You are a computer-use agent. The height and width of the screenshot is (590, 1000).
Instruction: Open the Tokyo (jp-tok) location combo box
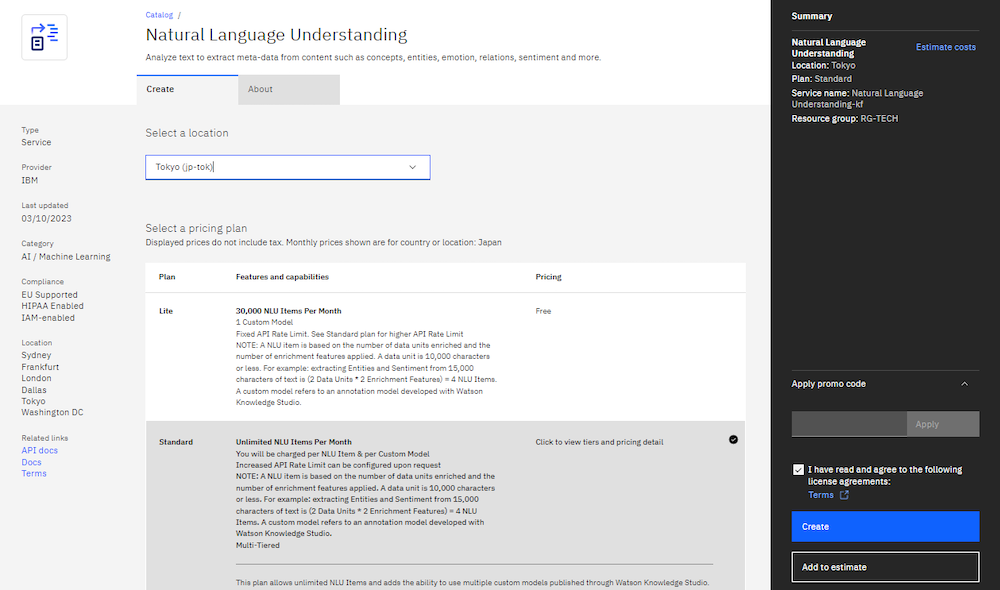287,167
